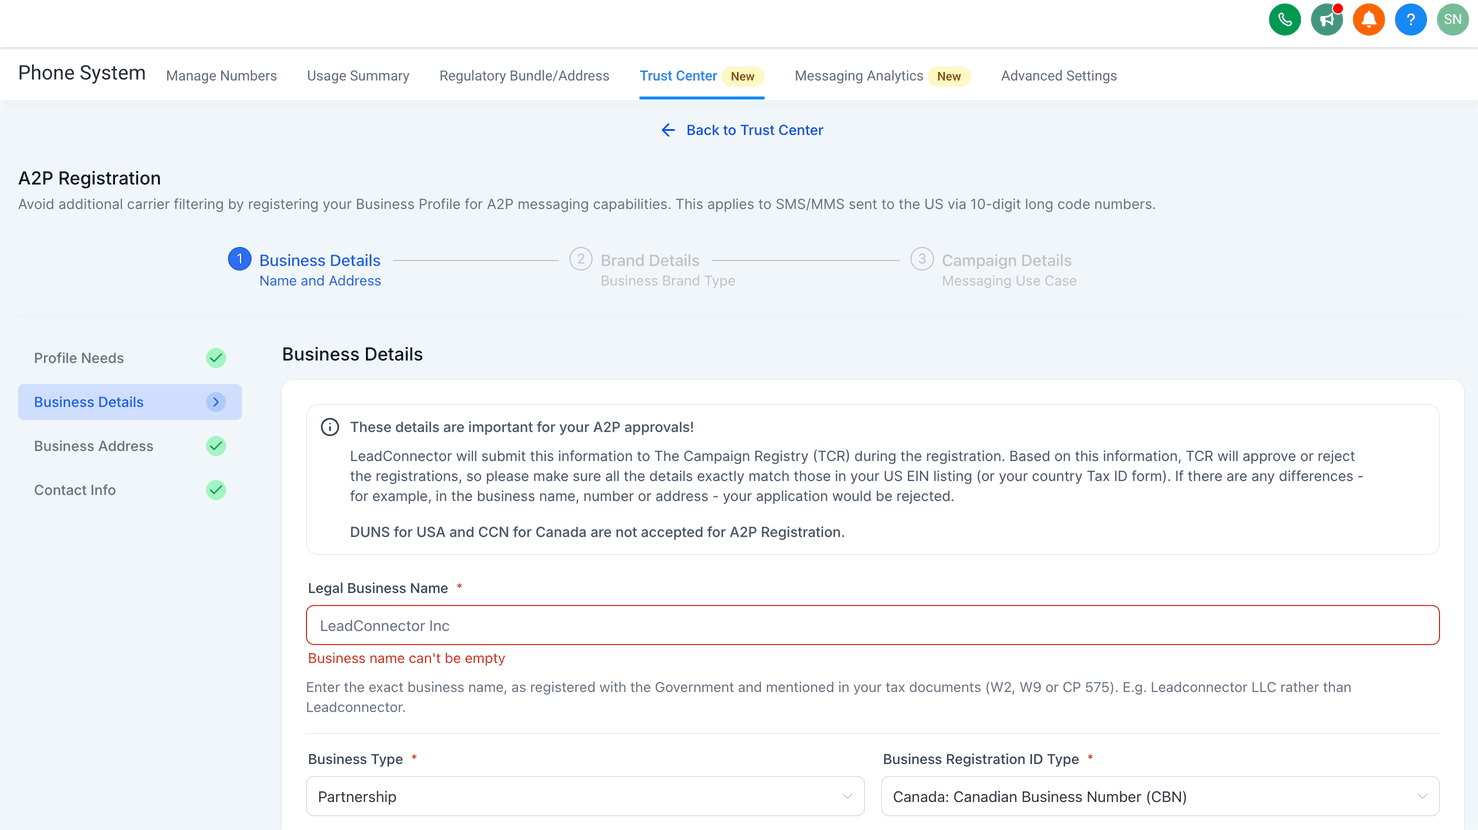Click the Profile Needs green checkmark
This screenshot has height=830, width=1478.
tap(216, 358)
